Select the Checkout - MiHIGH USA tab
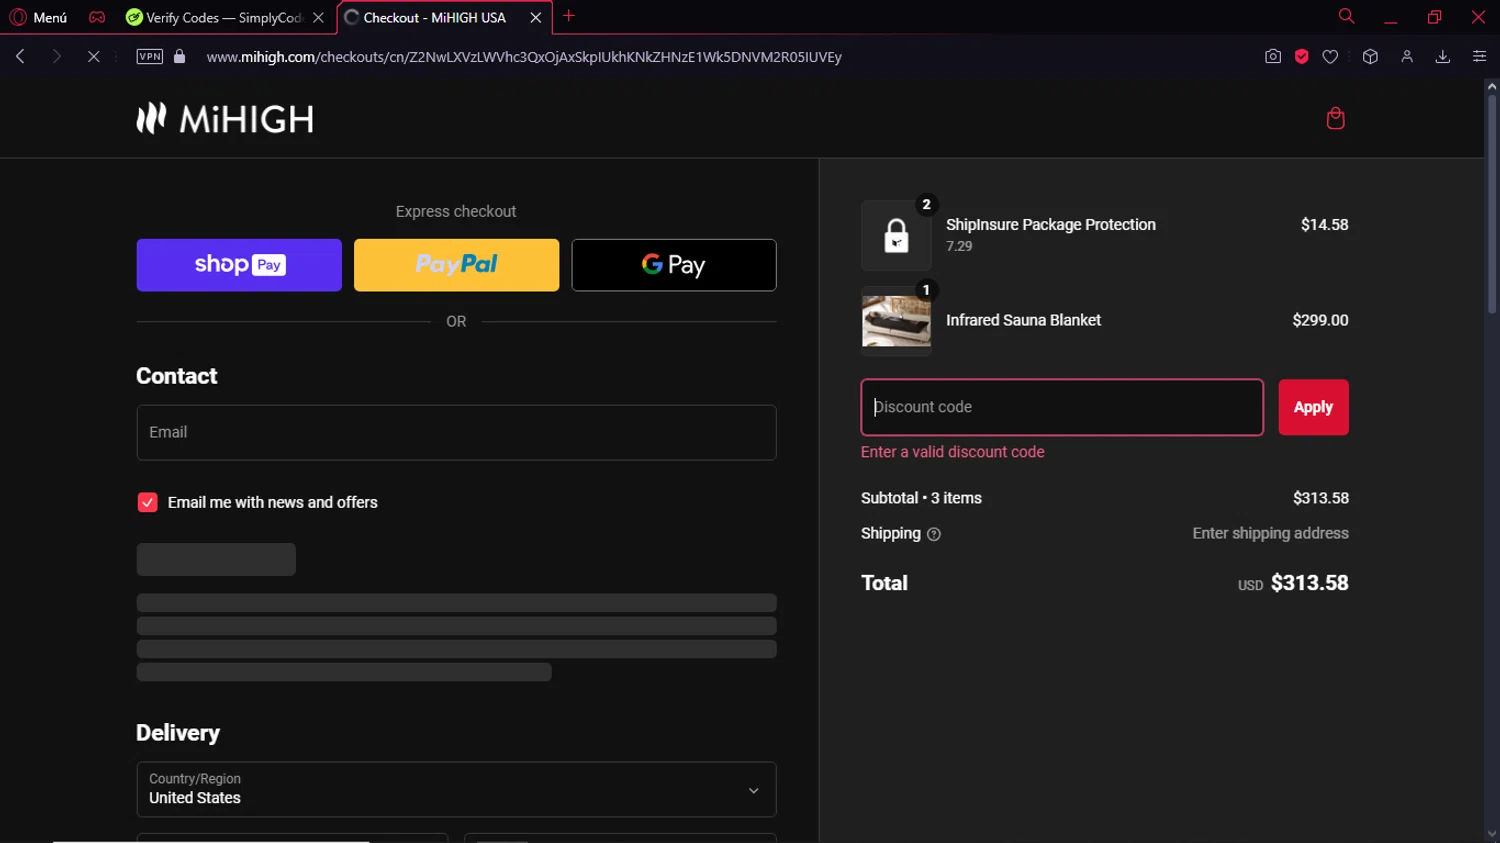 coord(434,17)
